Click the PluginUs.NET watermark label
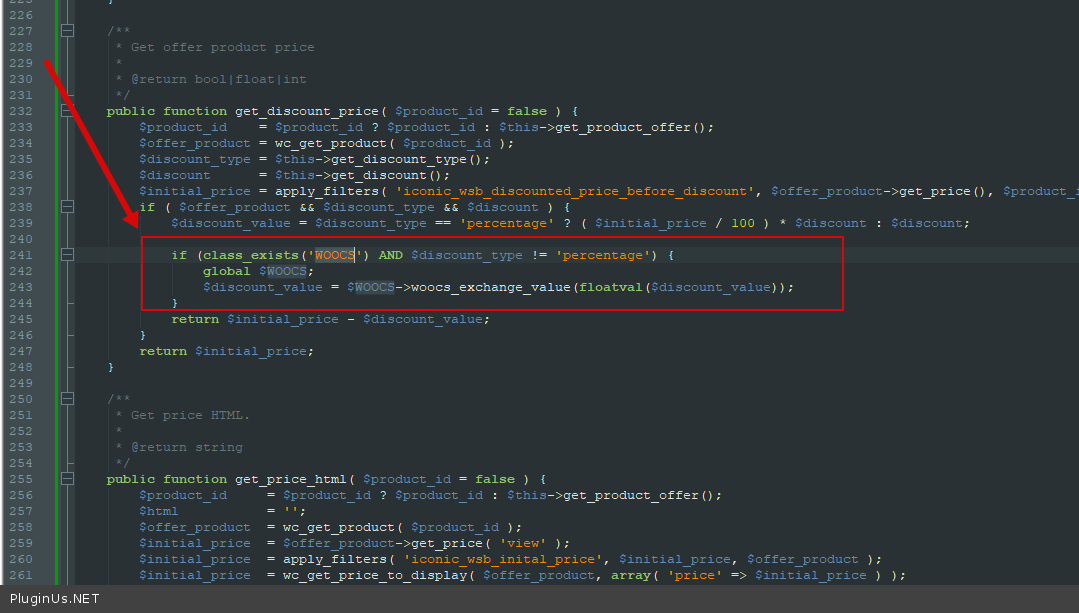Image resolution: width=1079 pixels, height=613 pixels. tap(55, 598)
